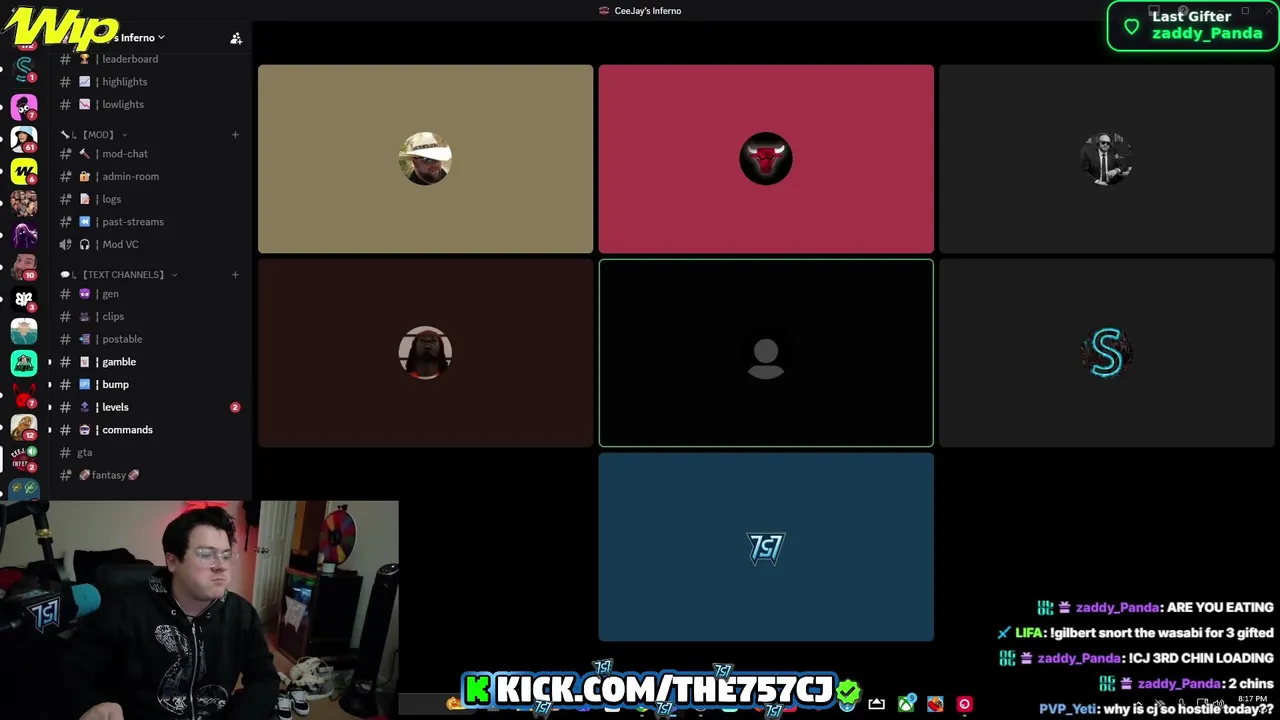Select the tile with suited man avatar

(1106, 159)
